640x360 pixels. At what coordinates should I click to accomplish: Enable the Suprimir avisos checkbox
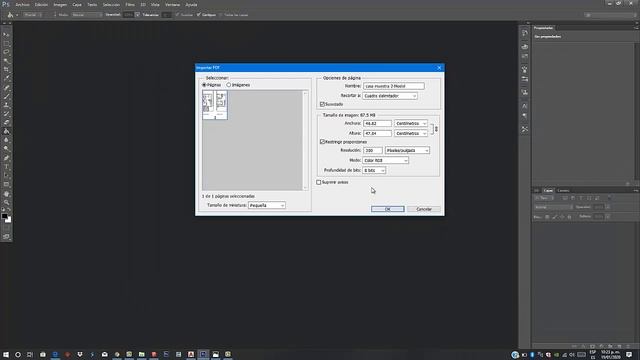[319, 182]
